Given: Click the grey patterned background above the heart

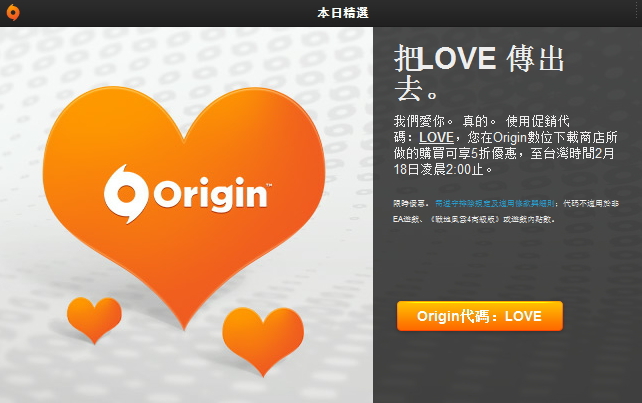Looking at the screenshot, I should click(184, 55).
